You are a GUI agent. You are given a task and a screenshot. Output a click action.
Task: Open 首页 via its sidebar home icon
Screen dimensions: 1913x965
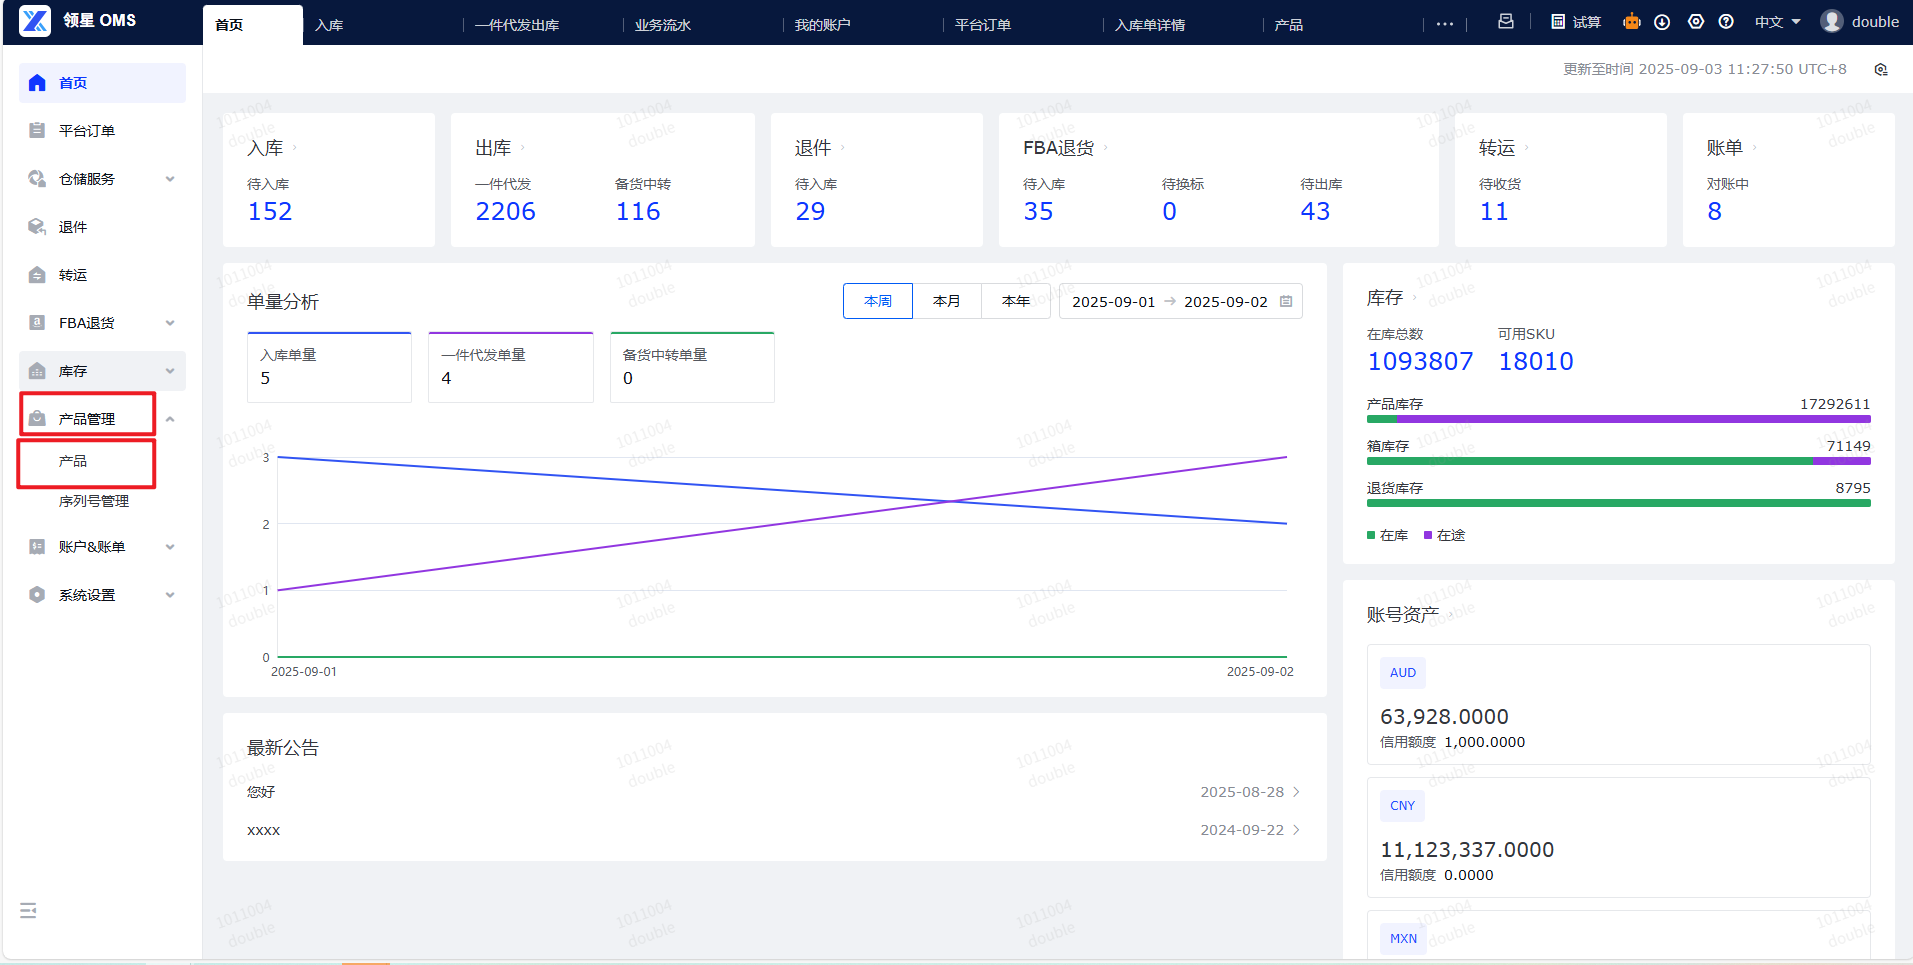pos(37,83)
